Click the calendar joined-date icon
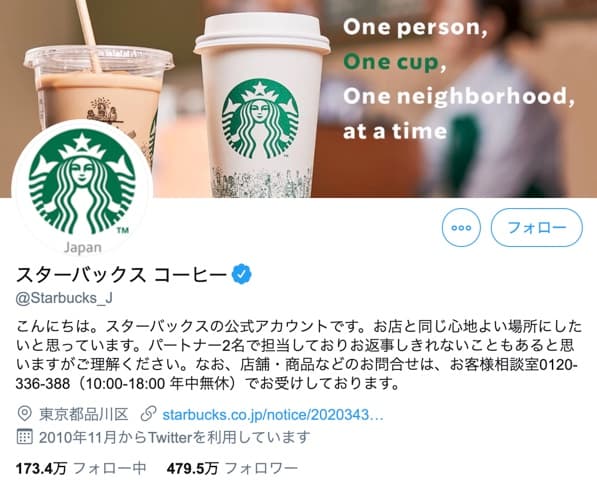 click(24, 437)
